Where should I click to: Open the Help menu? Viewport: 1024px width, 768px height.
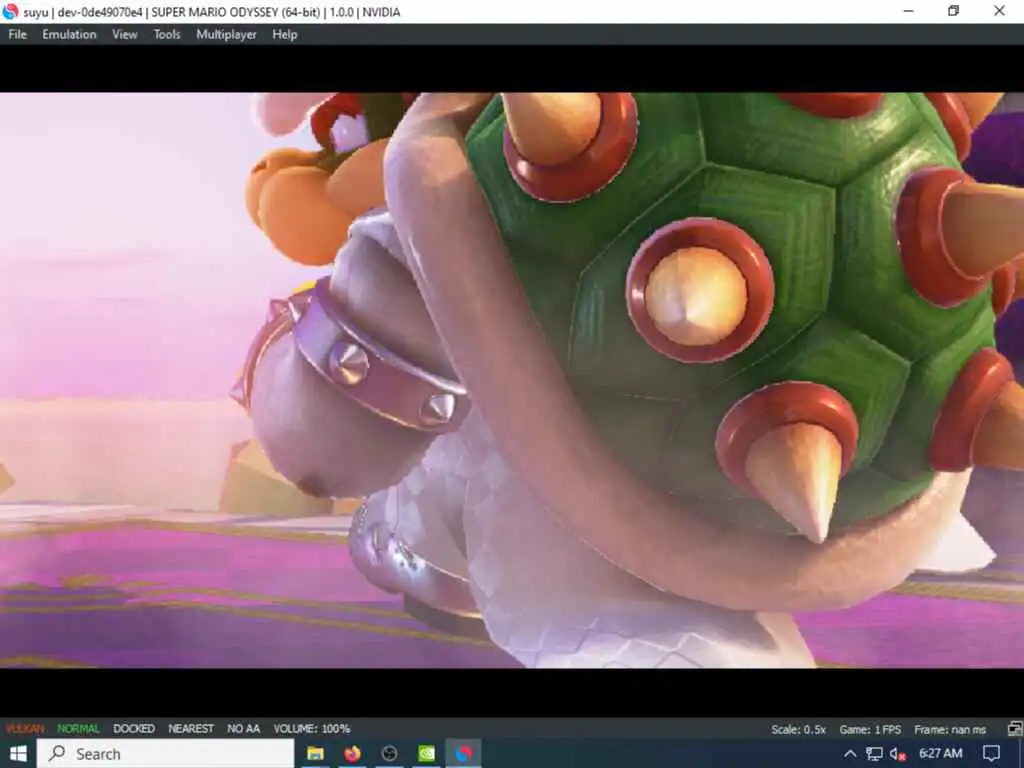[285, 35]
